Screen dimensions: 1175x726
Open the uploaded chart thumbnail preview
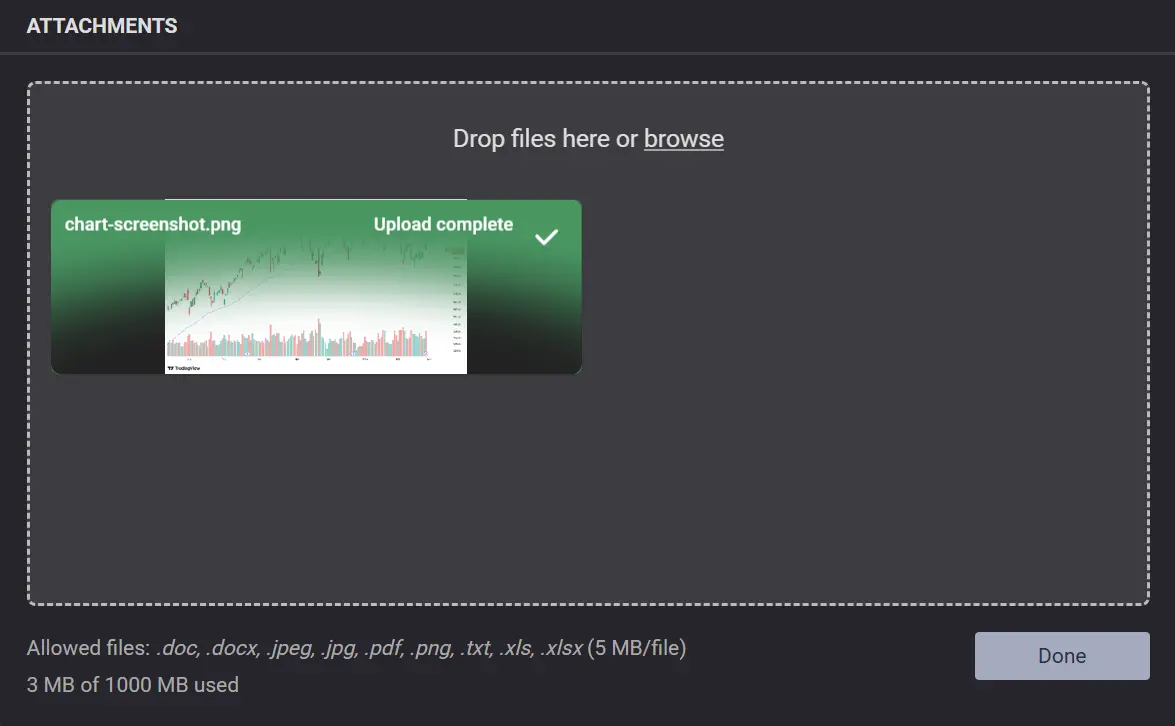point(315,300)
